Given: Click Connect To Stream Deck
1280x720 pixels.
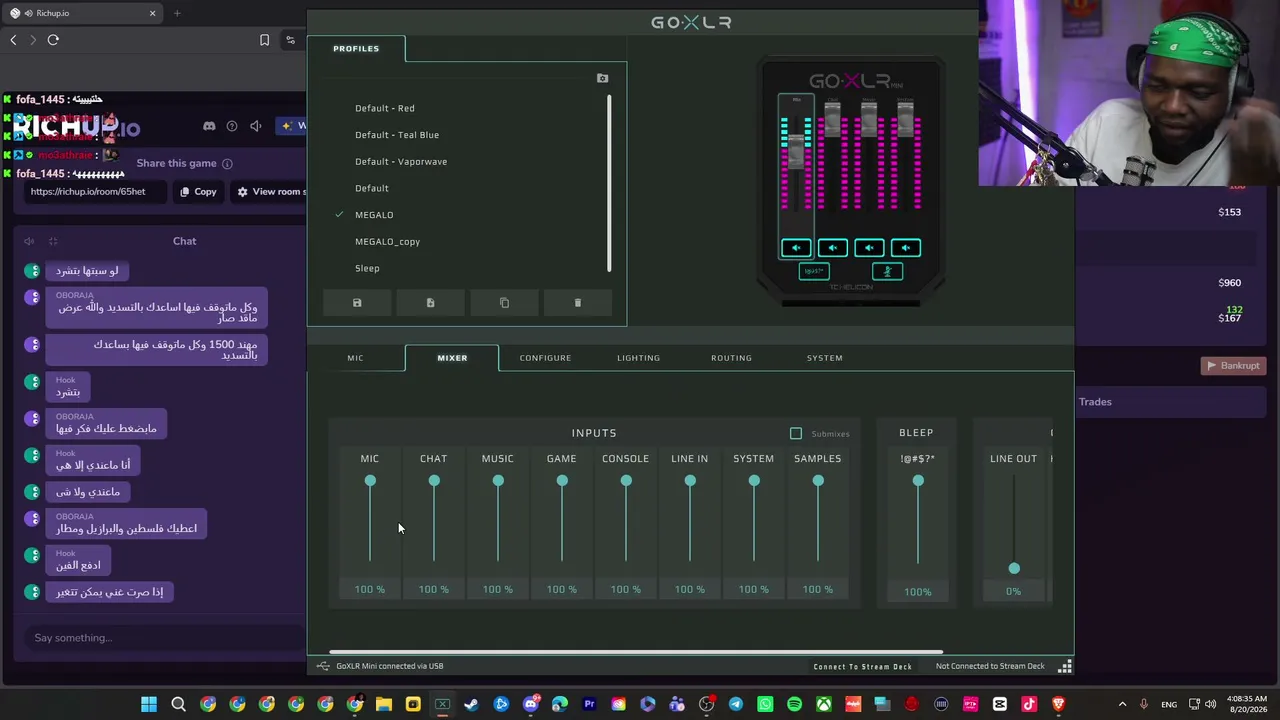Looking at the screenshot, I should [863, 666].
